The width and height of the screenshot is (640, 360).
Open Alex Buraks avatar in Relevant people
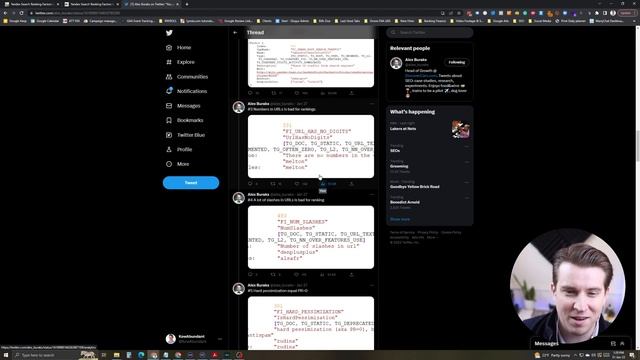[x=396, y=63]
